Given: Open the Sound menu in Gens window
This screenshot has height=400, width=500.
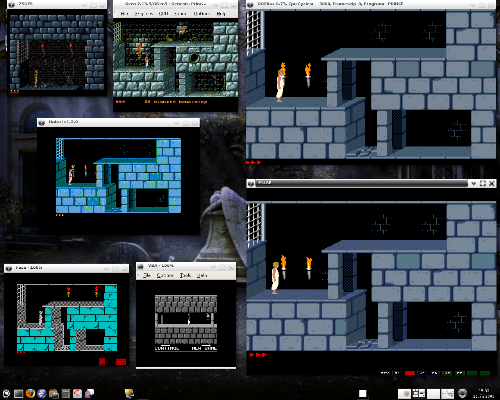Looking at the screenshot, I should pos(180,14).
